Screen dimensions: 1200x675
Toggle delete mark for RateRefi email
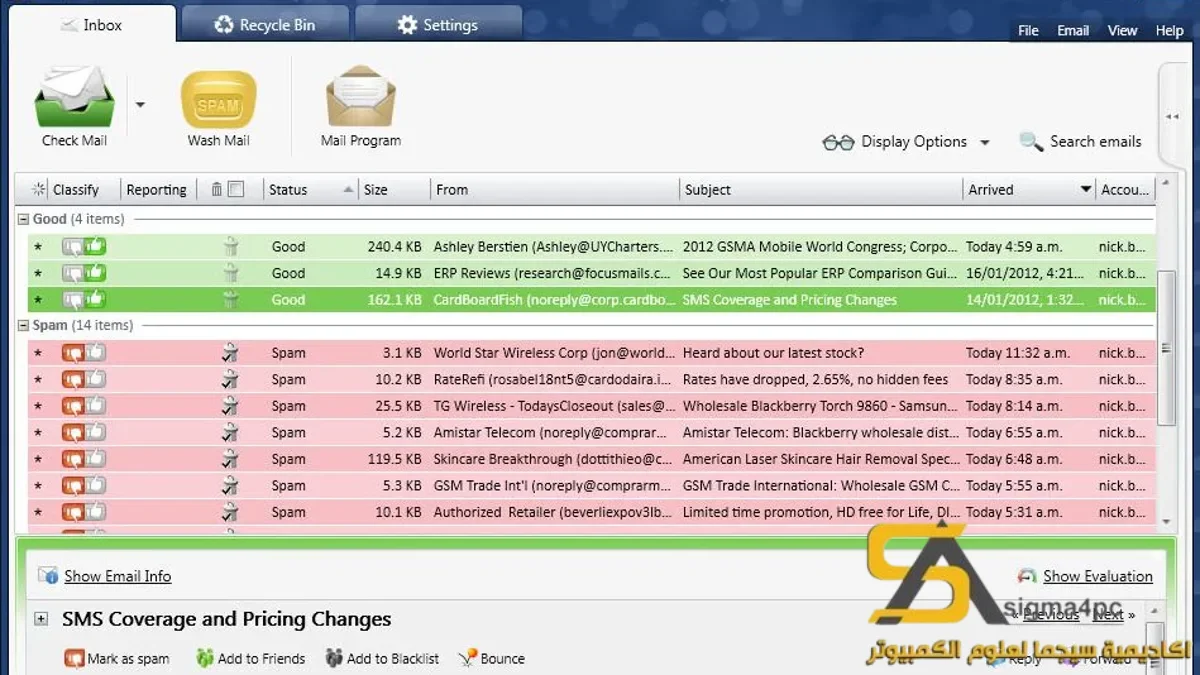pyautogui.click(x=230, y=379)
